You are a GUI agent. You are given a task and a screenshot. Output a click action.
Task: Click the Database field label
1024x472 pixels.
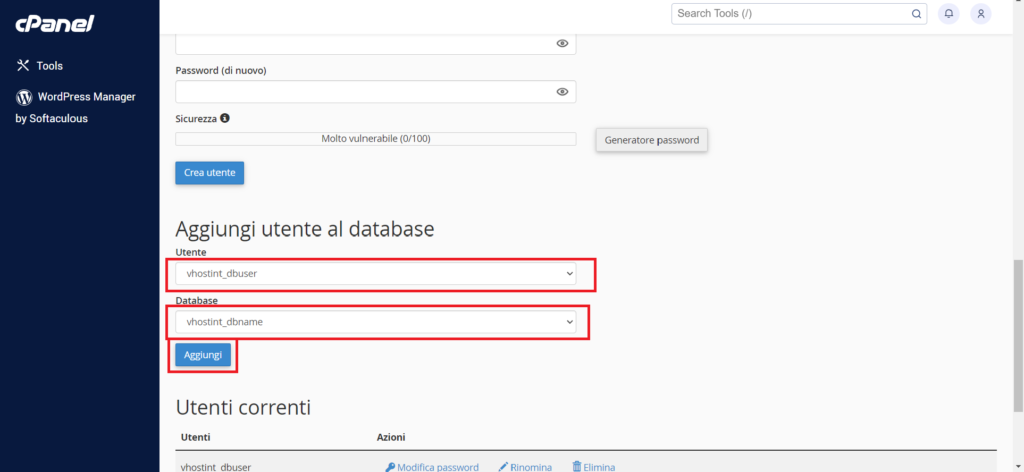pos(197,300)
